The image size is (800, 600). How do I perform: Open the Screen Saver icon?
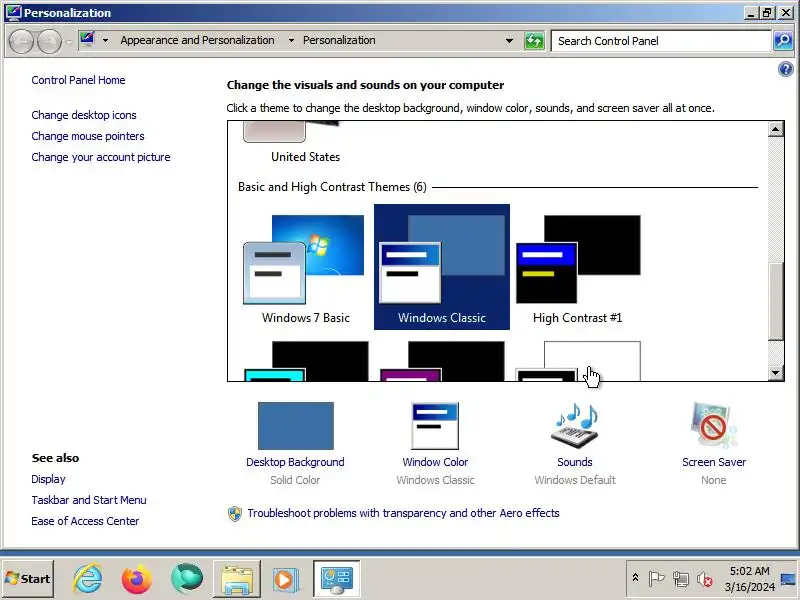(713, 426)
